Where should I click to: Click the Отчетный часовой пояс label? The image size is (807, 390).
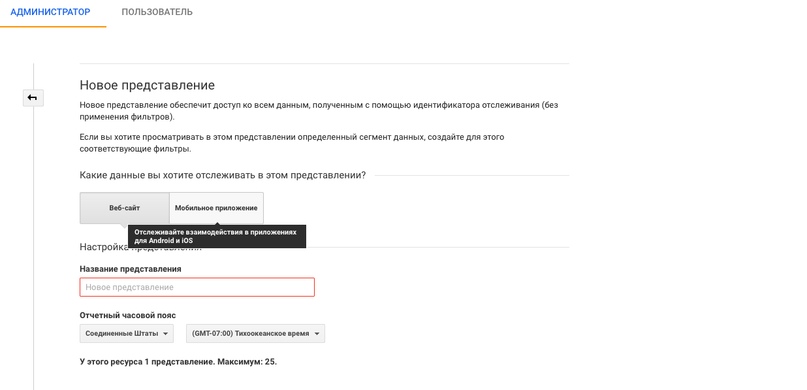pos(128,315)
